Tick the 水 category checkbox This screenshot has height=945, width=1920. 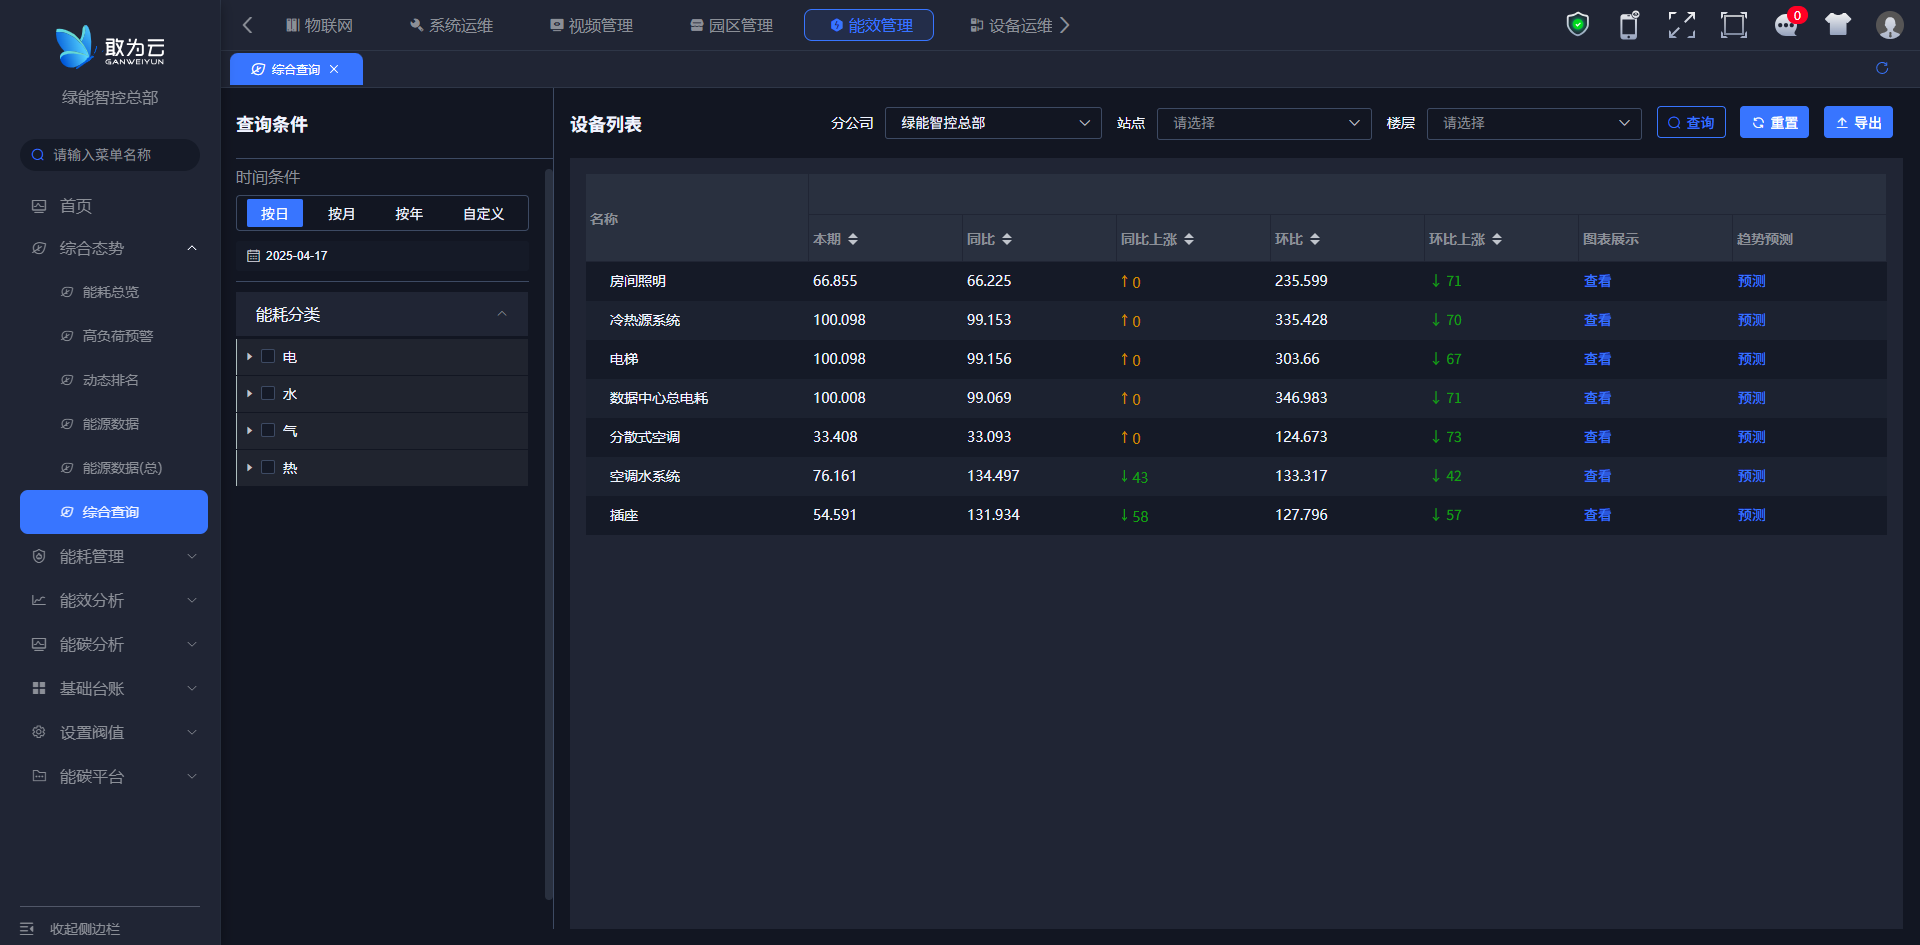coord(268,394)
